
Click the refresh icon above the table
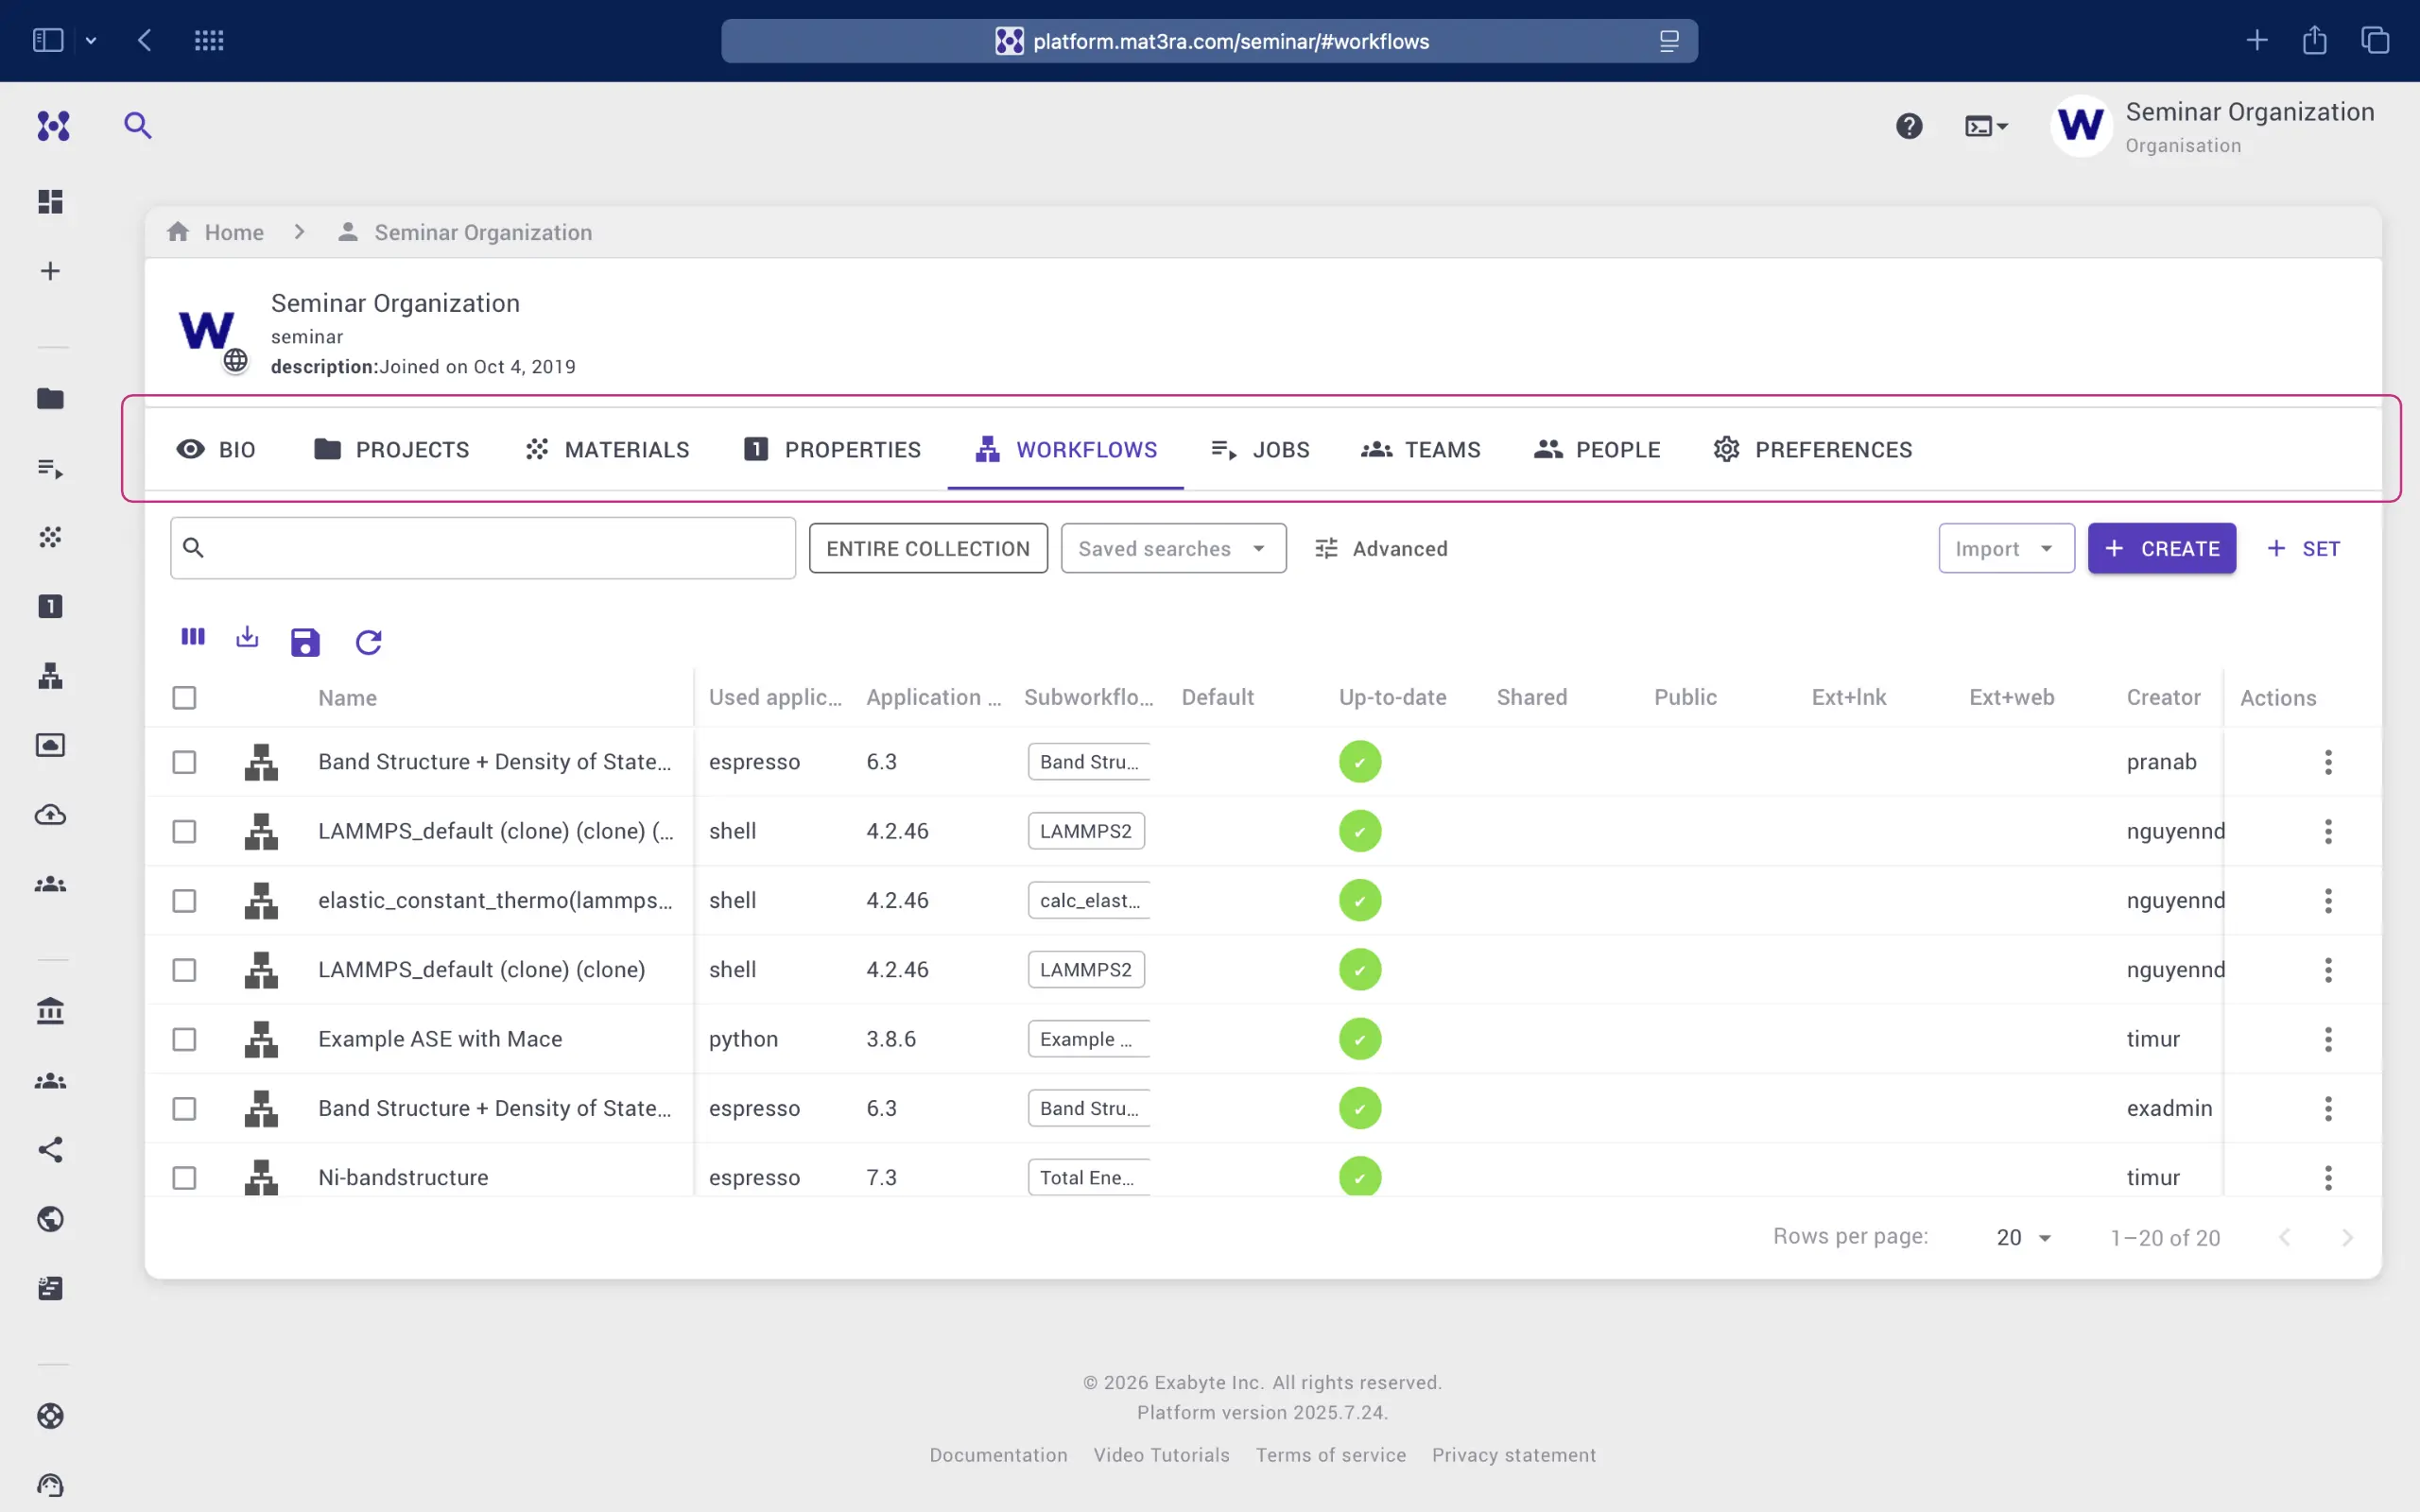tap(368, 642)
